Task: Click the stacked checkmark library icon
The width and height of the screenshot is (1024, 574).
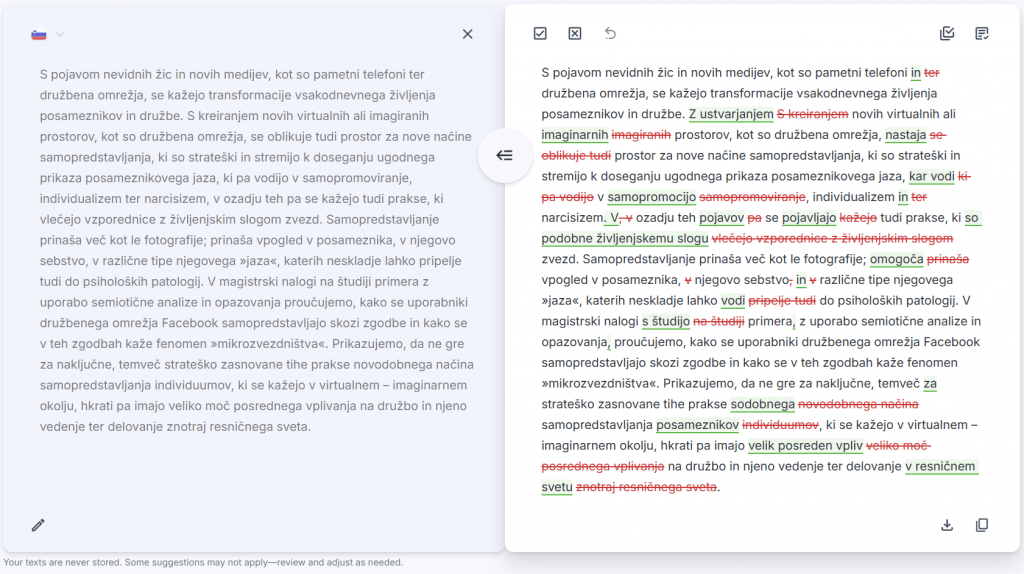Action: 947,34
